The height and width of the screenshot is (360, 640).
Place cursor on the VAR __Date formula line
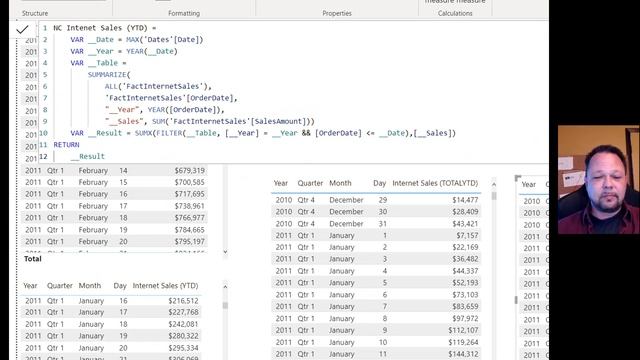tap(136, 40)
